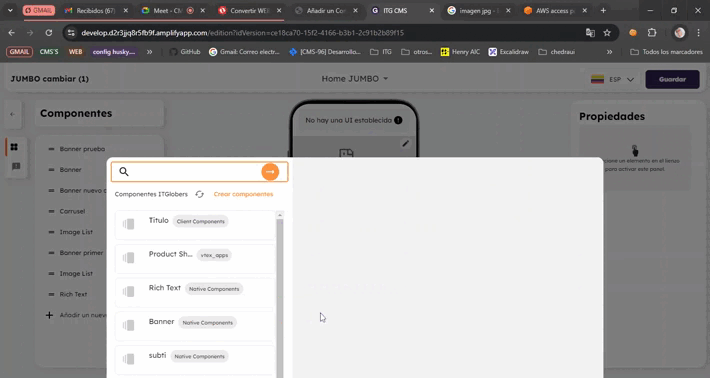Click the Titulo component icon
The image size is (710, 378).
pyautogui.click(x=129, y=224)
